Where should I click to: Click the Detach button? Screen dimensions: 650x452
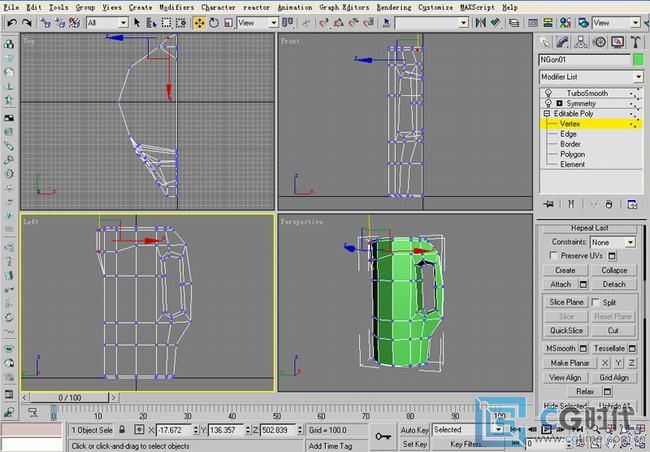[x=614, y=284]
